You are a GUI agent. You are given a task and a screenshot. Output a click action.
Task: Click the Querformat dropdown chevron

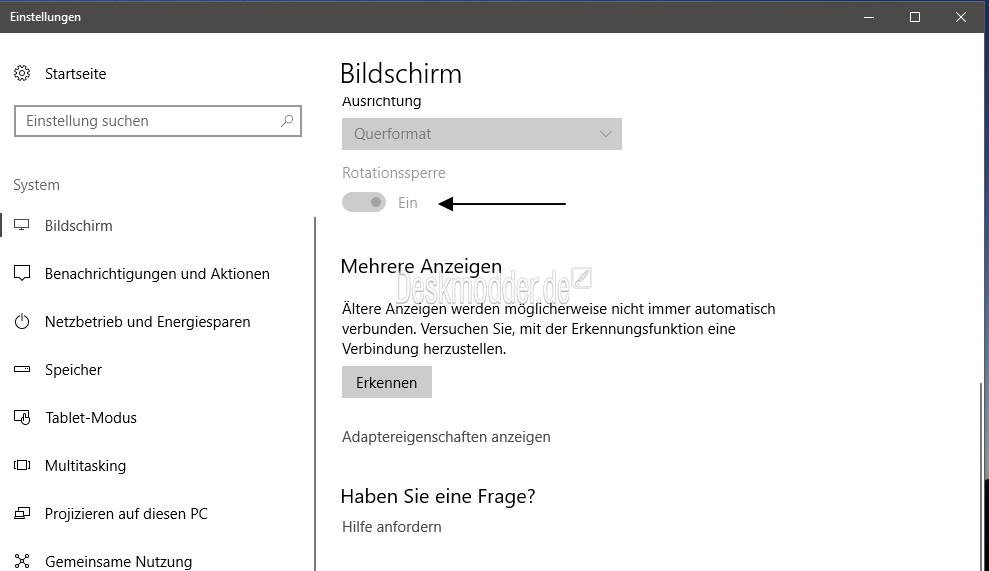606,134
